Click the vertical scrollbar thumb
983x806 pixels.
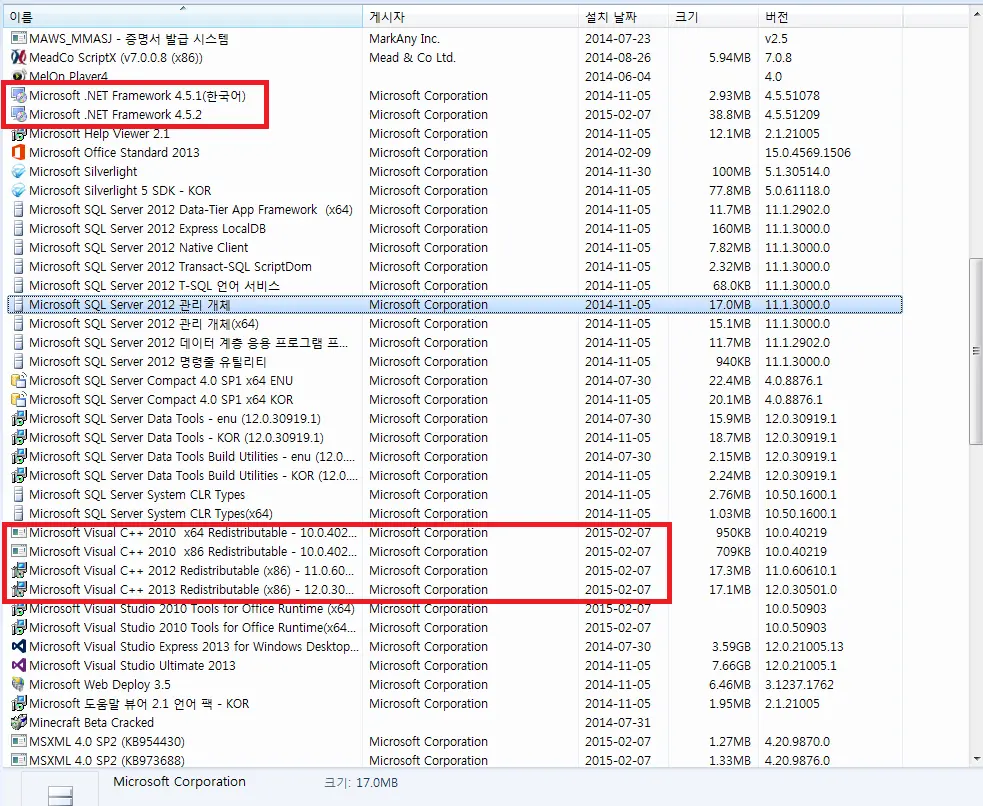click(976, 351)
